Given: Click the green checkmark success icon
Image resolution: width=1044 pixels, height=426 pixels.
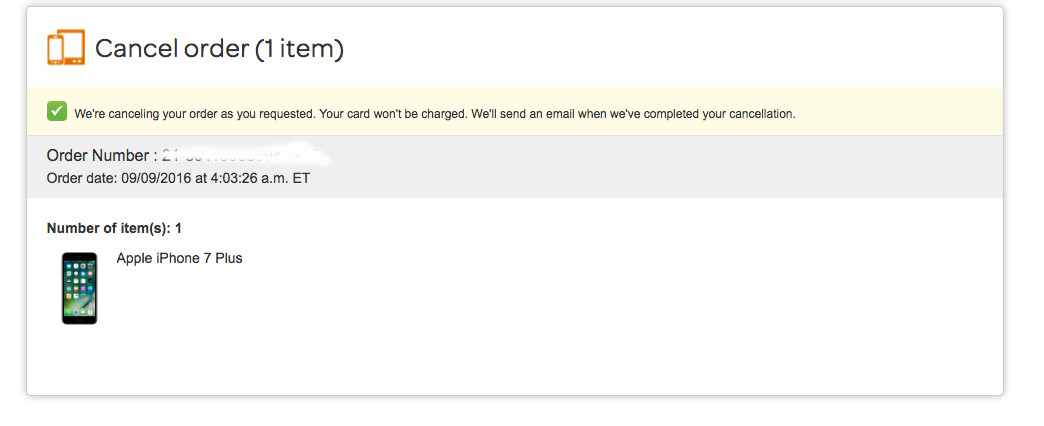Looking at the screenshot, I should coord(57,111).
